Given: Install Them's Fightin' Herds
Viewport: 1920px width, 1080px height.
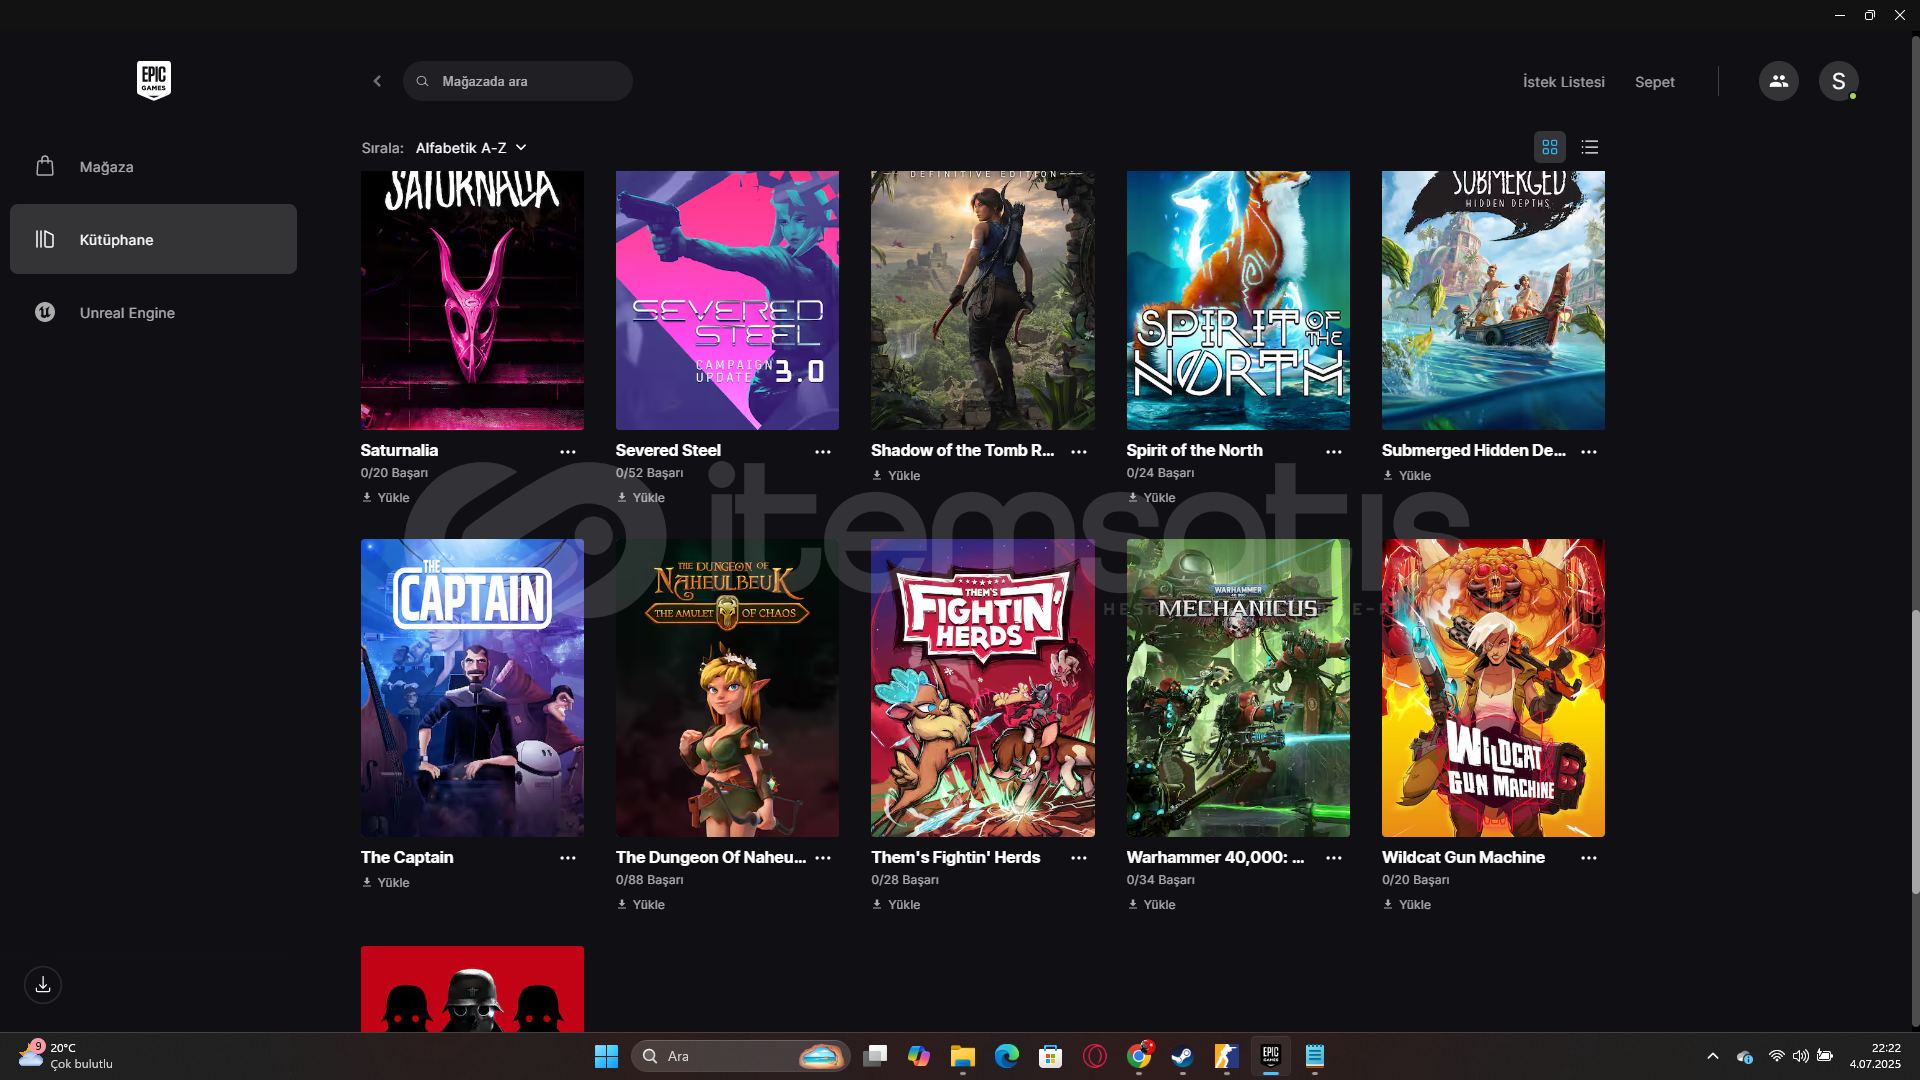Looking at the screenshot, I should point(896,904).
